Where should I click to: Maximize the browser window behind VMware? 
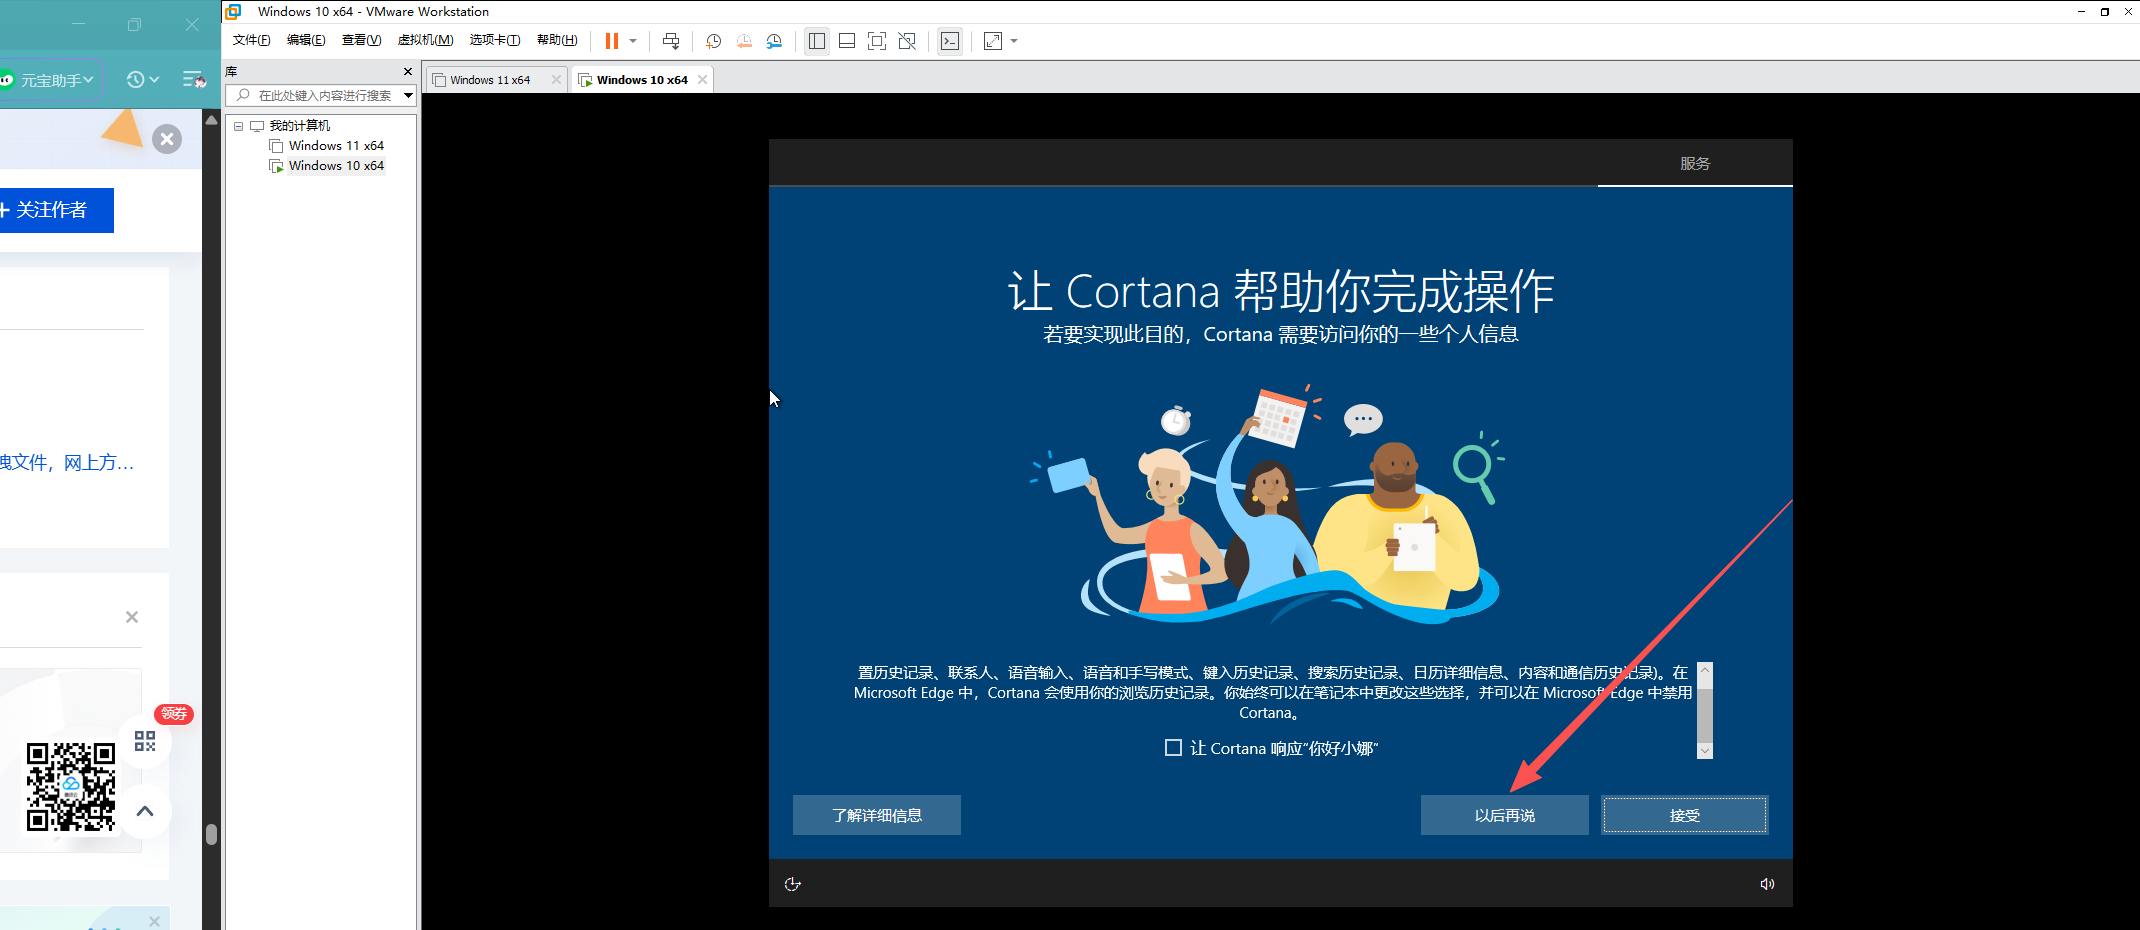[135, 25]
